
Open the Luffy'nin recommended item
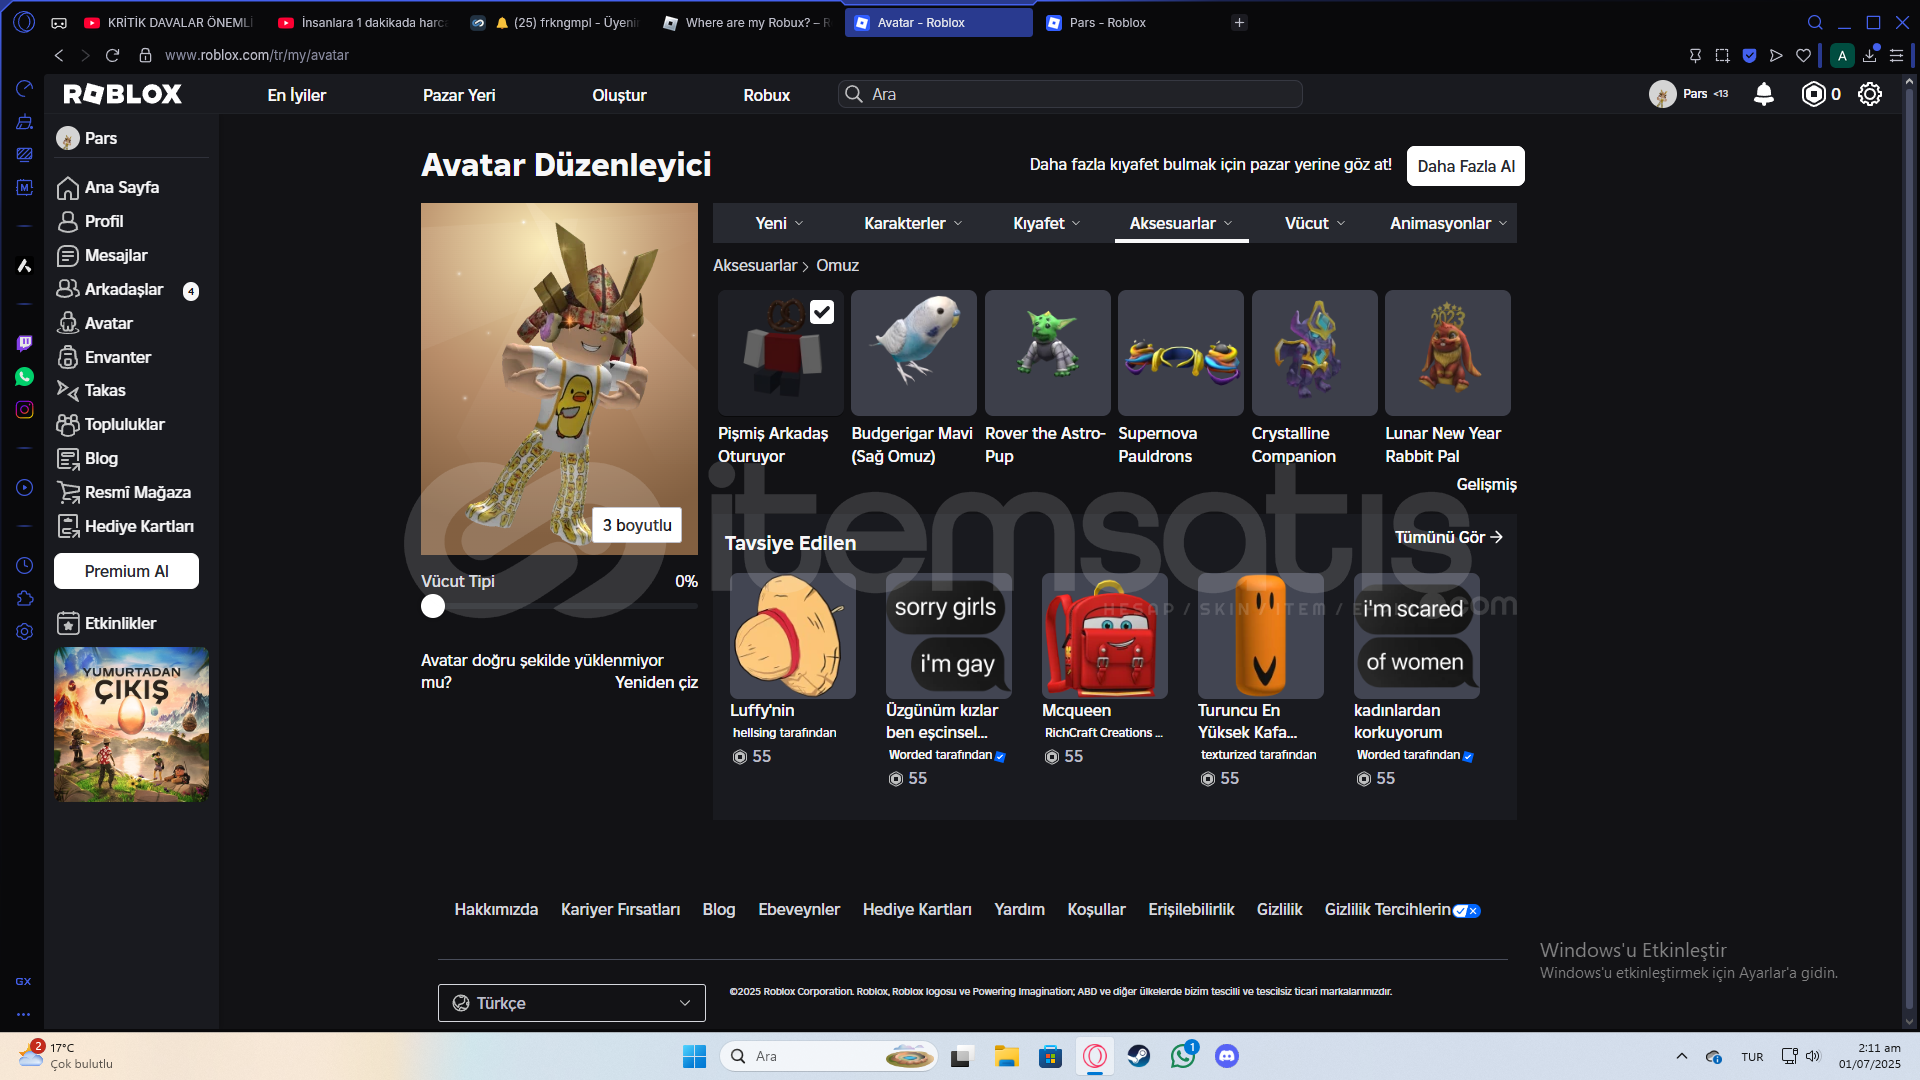tap(793, 636)
